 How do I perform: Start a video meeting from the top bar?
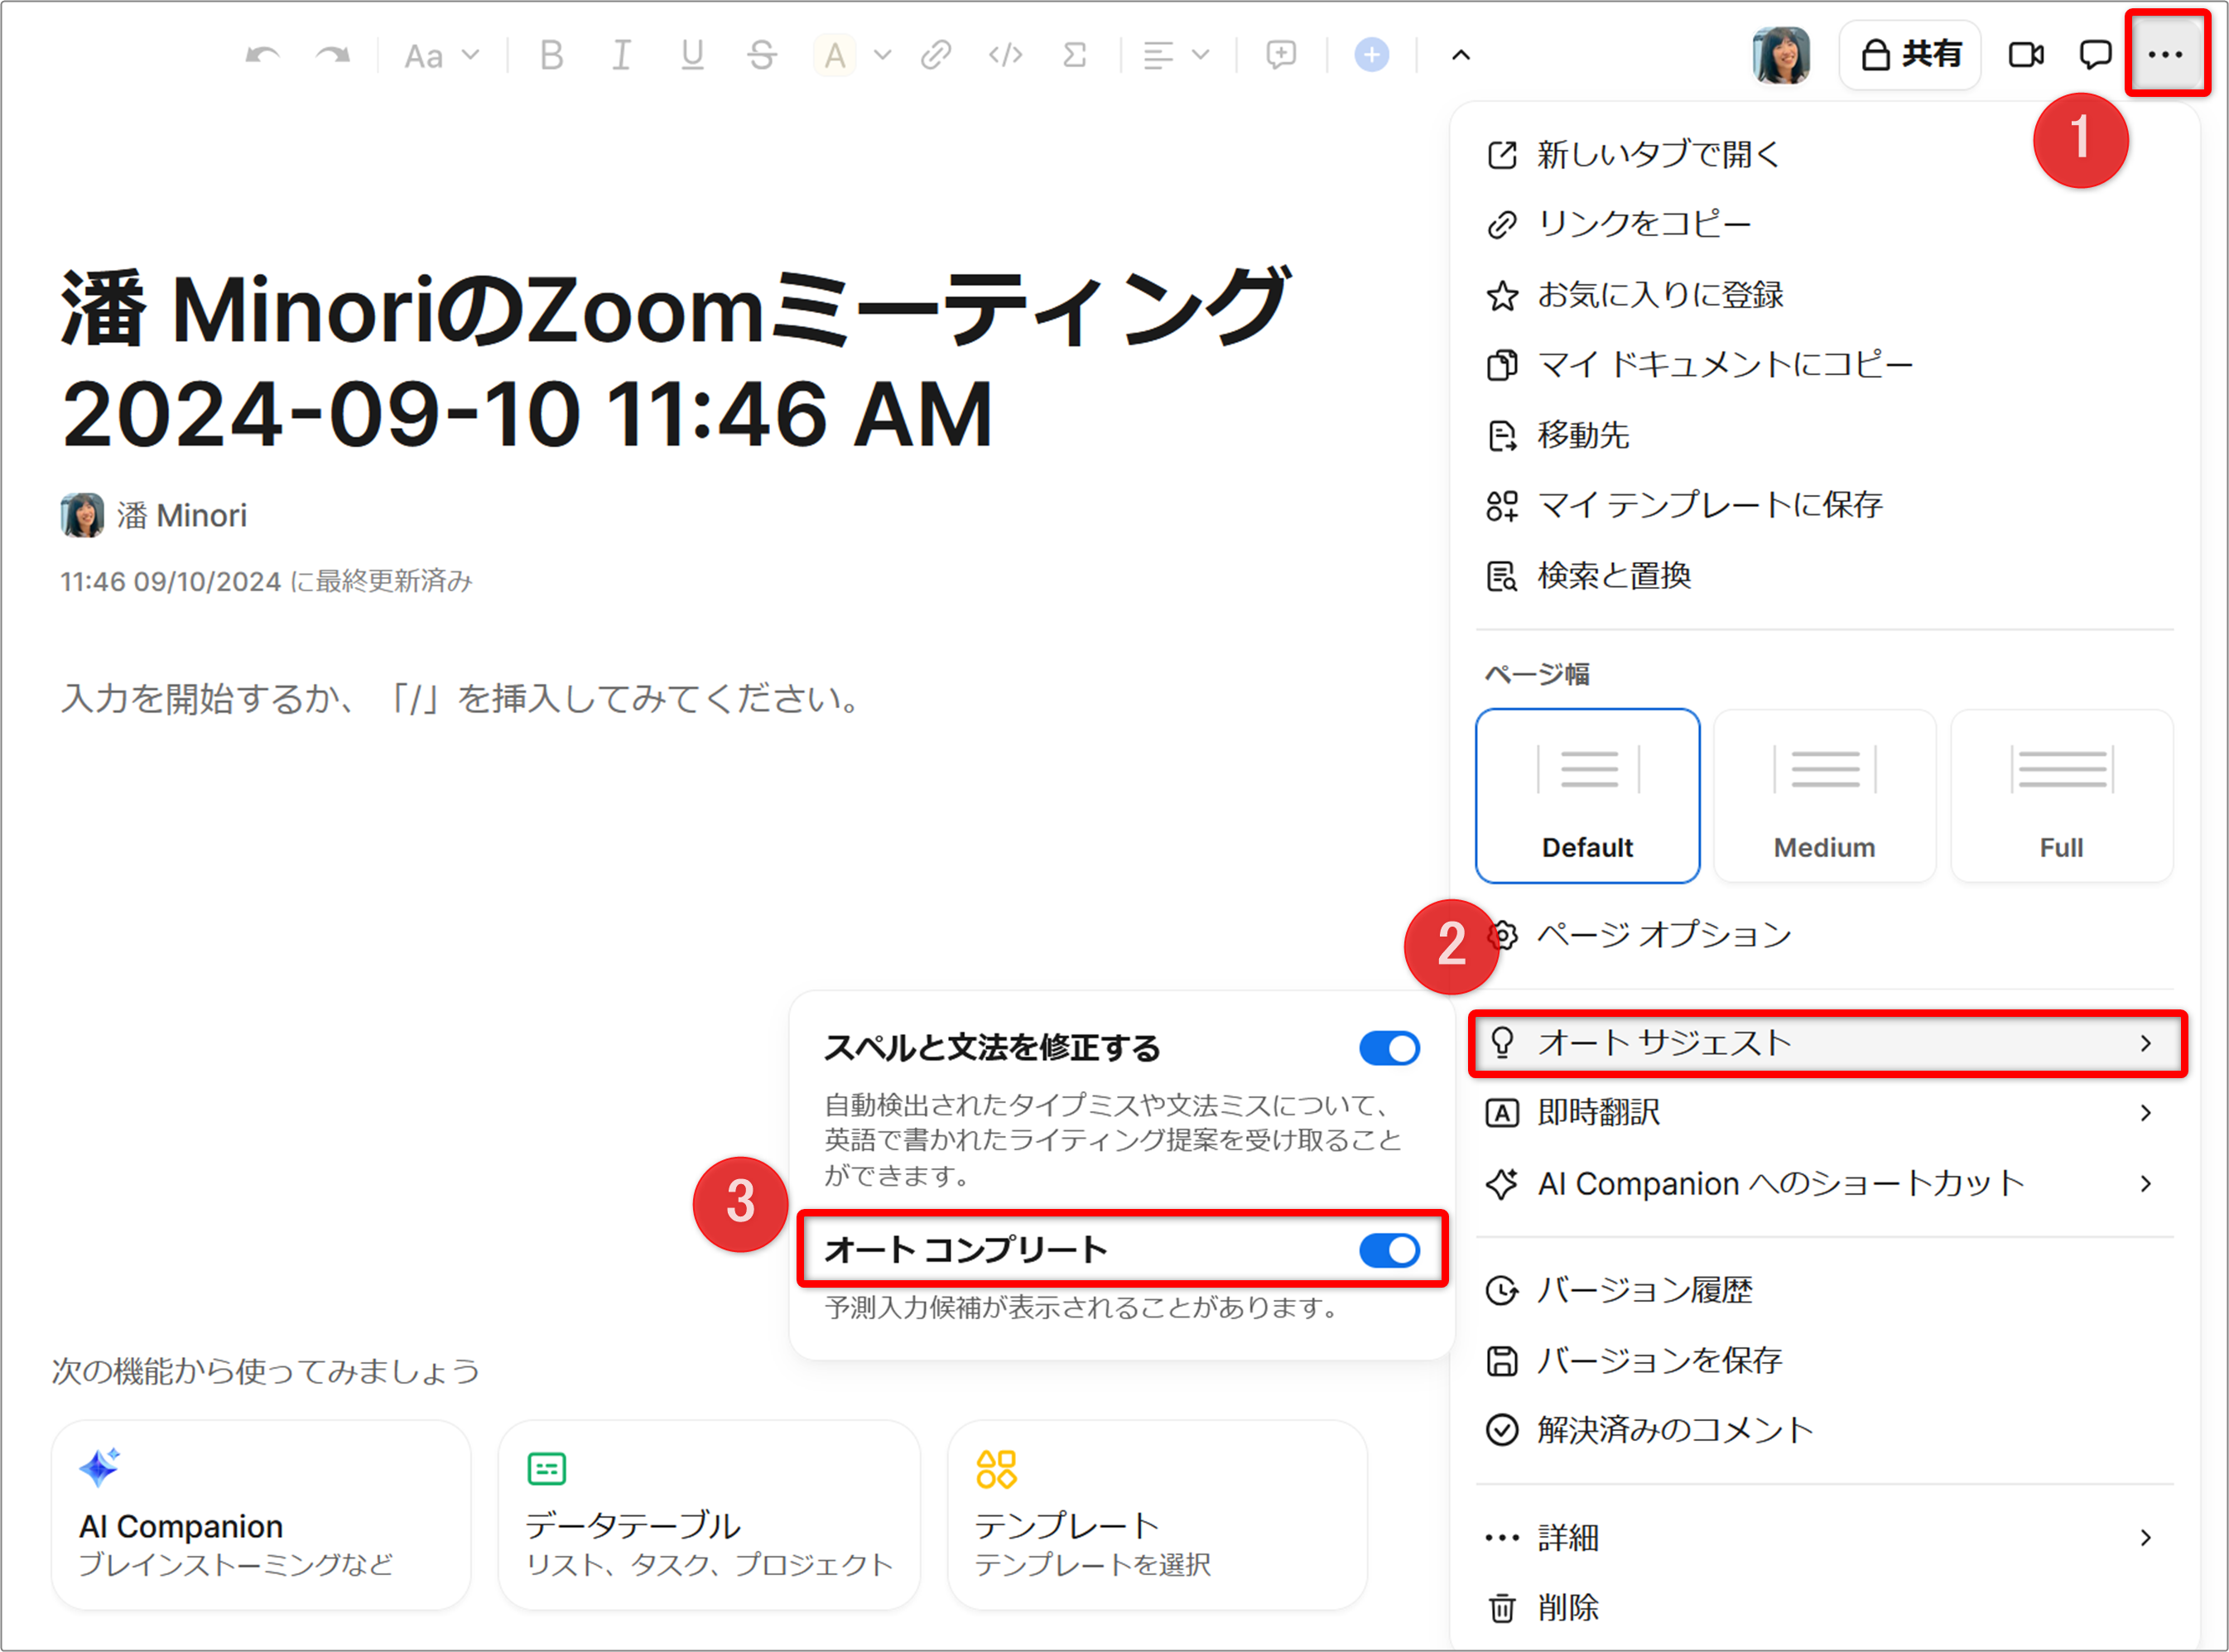coord(2026,55)
